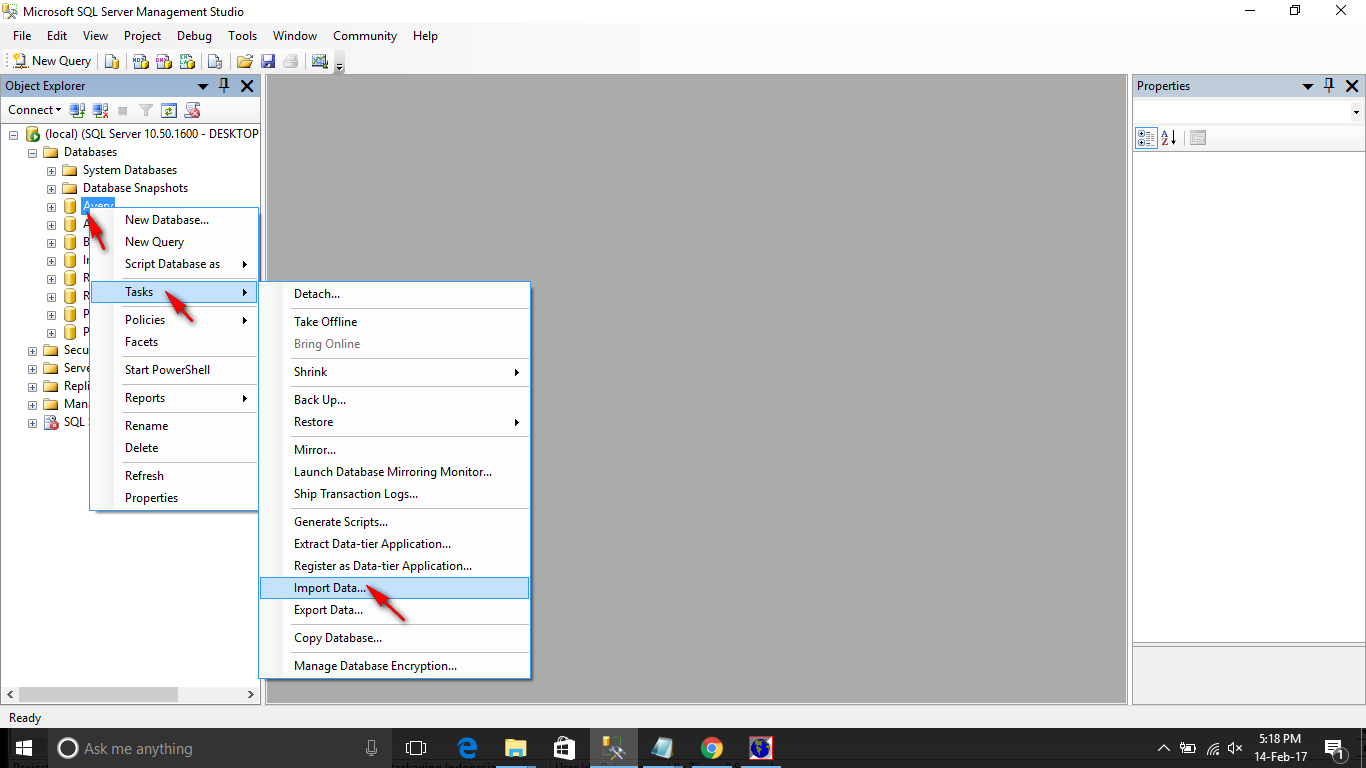Click the New Query button

click(50, 61)
